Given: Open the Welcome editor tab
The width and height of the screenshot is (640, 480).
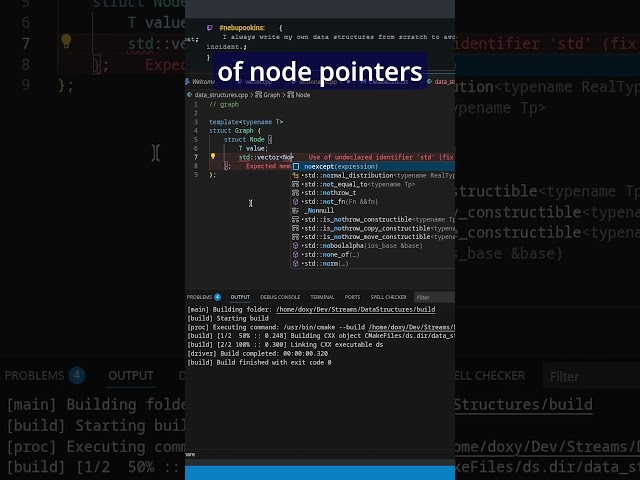Looking at the screenshot, I should pos(200,82).
